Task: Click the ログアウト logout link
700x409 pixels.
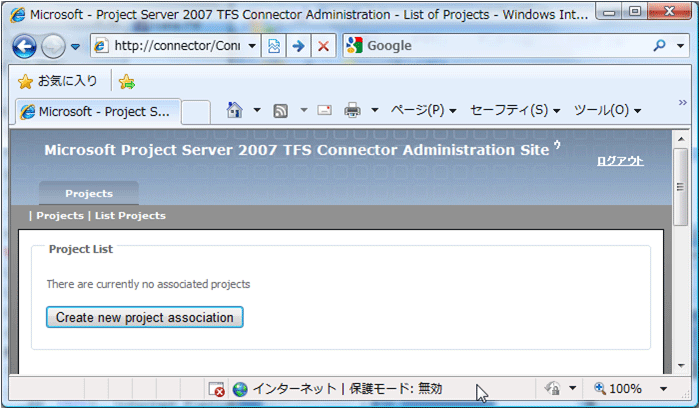Action: pos(620,161)
